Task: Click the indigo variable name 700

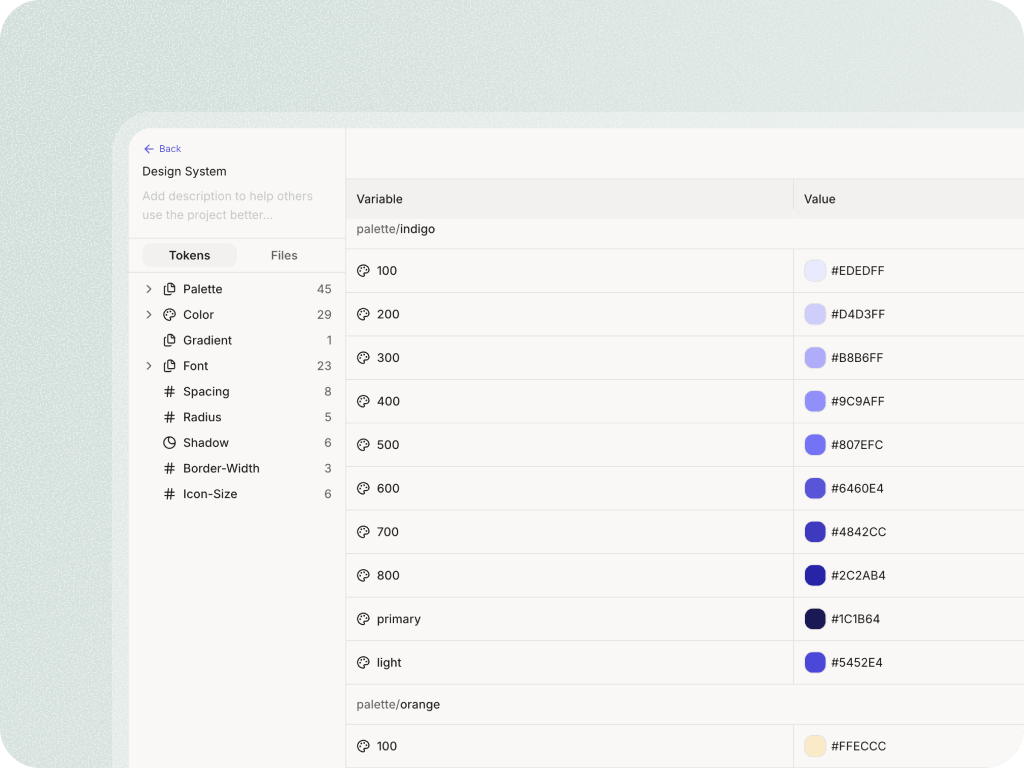Action: click(388, 532)
